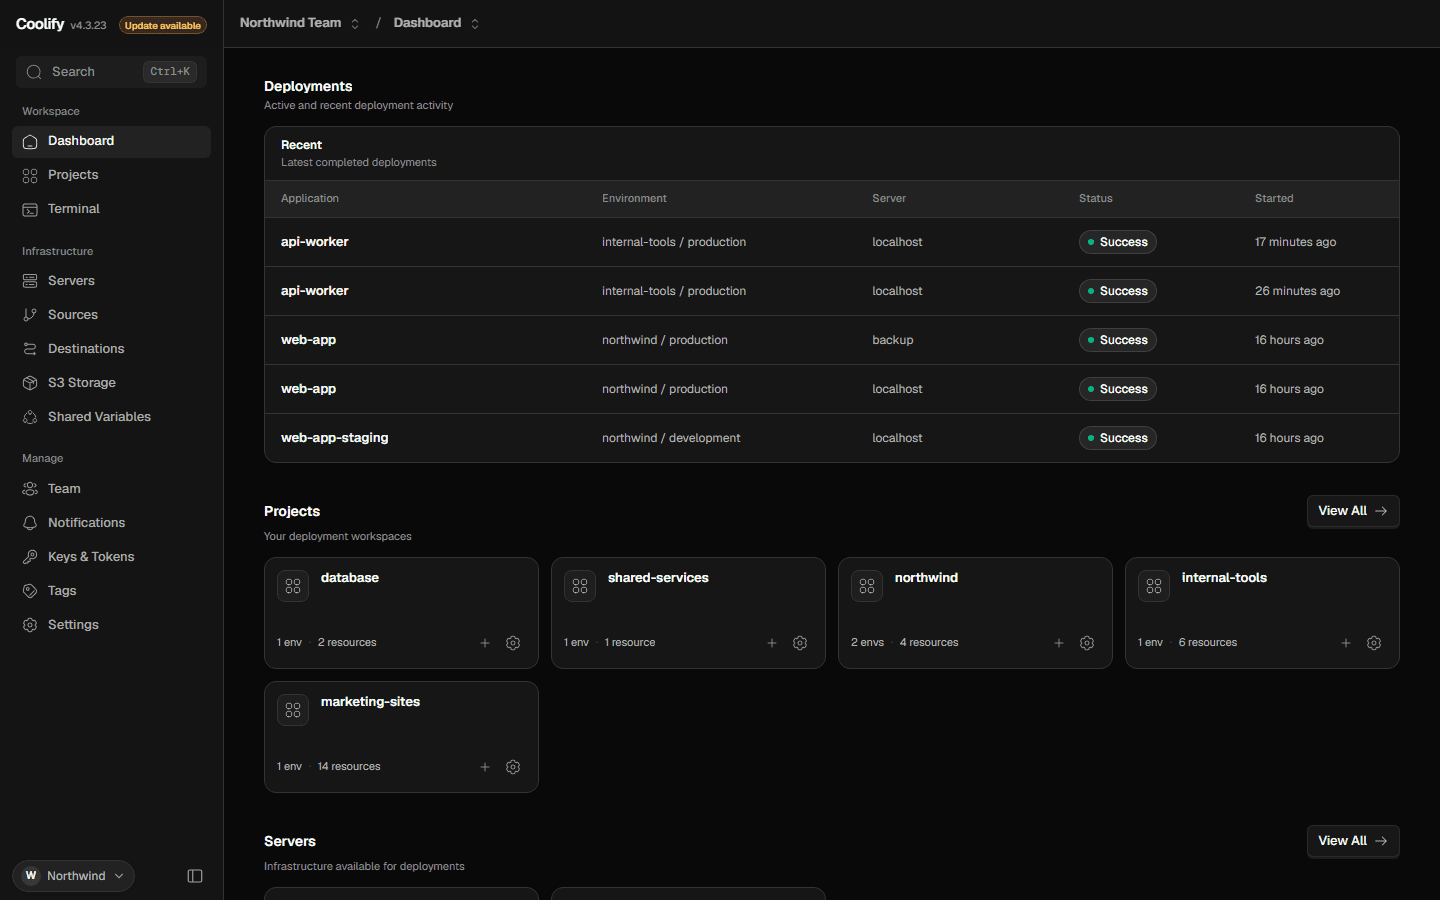The width and height of the screenshot is (1440, 900).
Task: Open internal-tools project settings gear
Action: [x=1374, y=643]
